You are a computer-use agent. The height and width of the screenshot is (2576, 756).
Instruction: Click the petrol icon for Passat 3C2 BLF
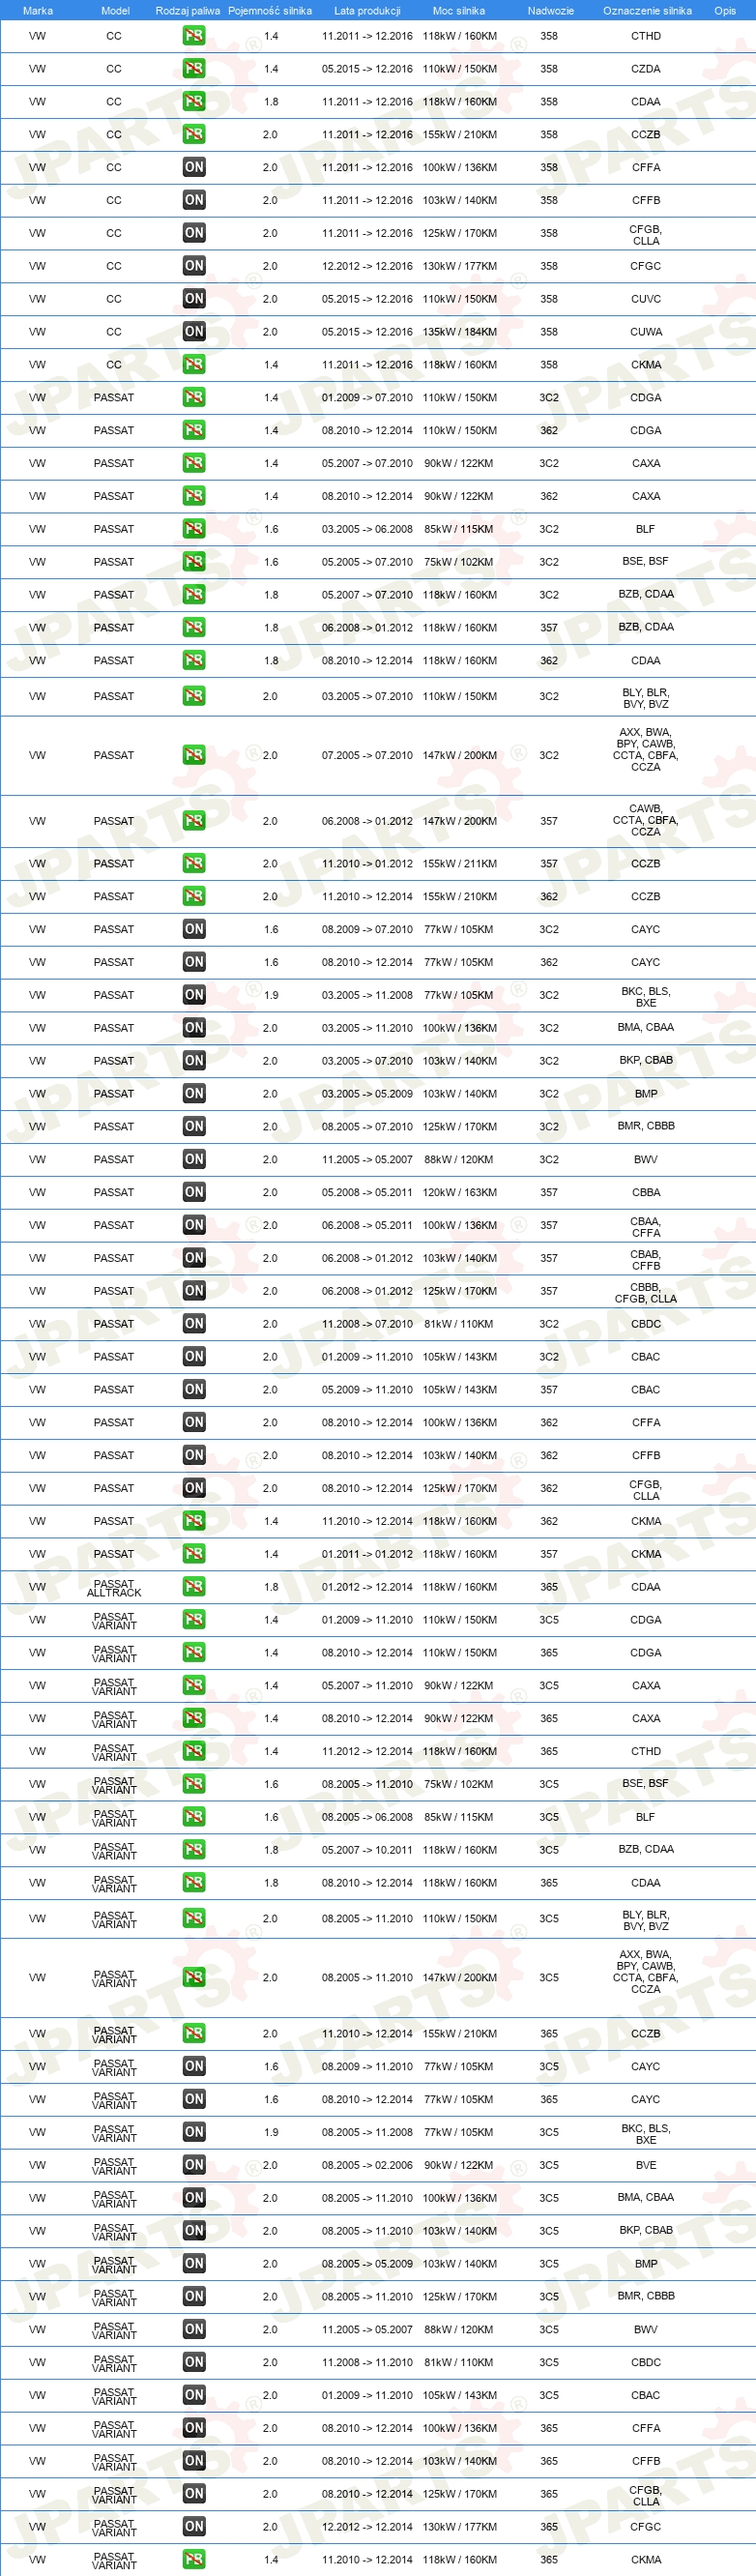[x=194, y=529]
